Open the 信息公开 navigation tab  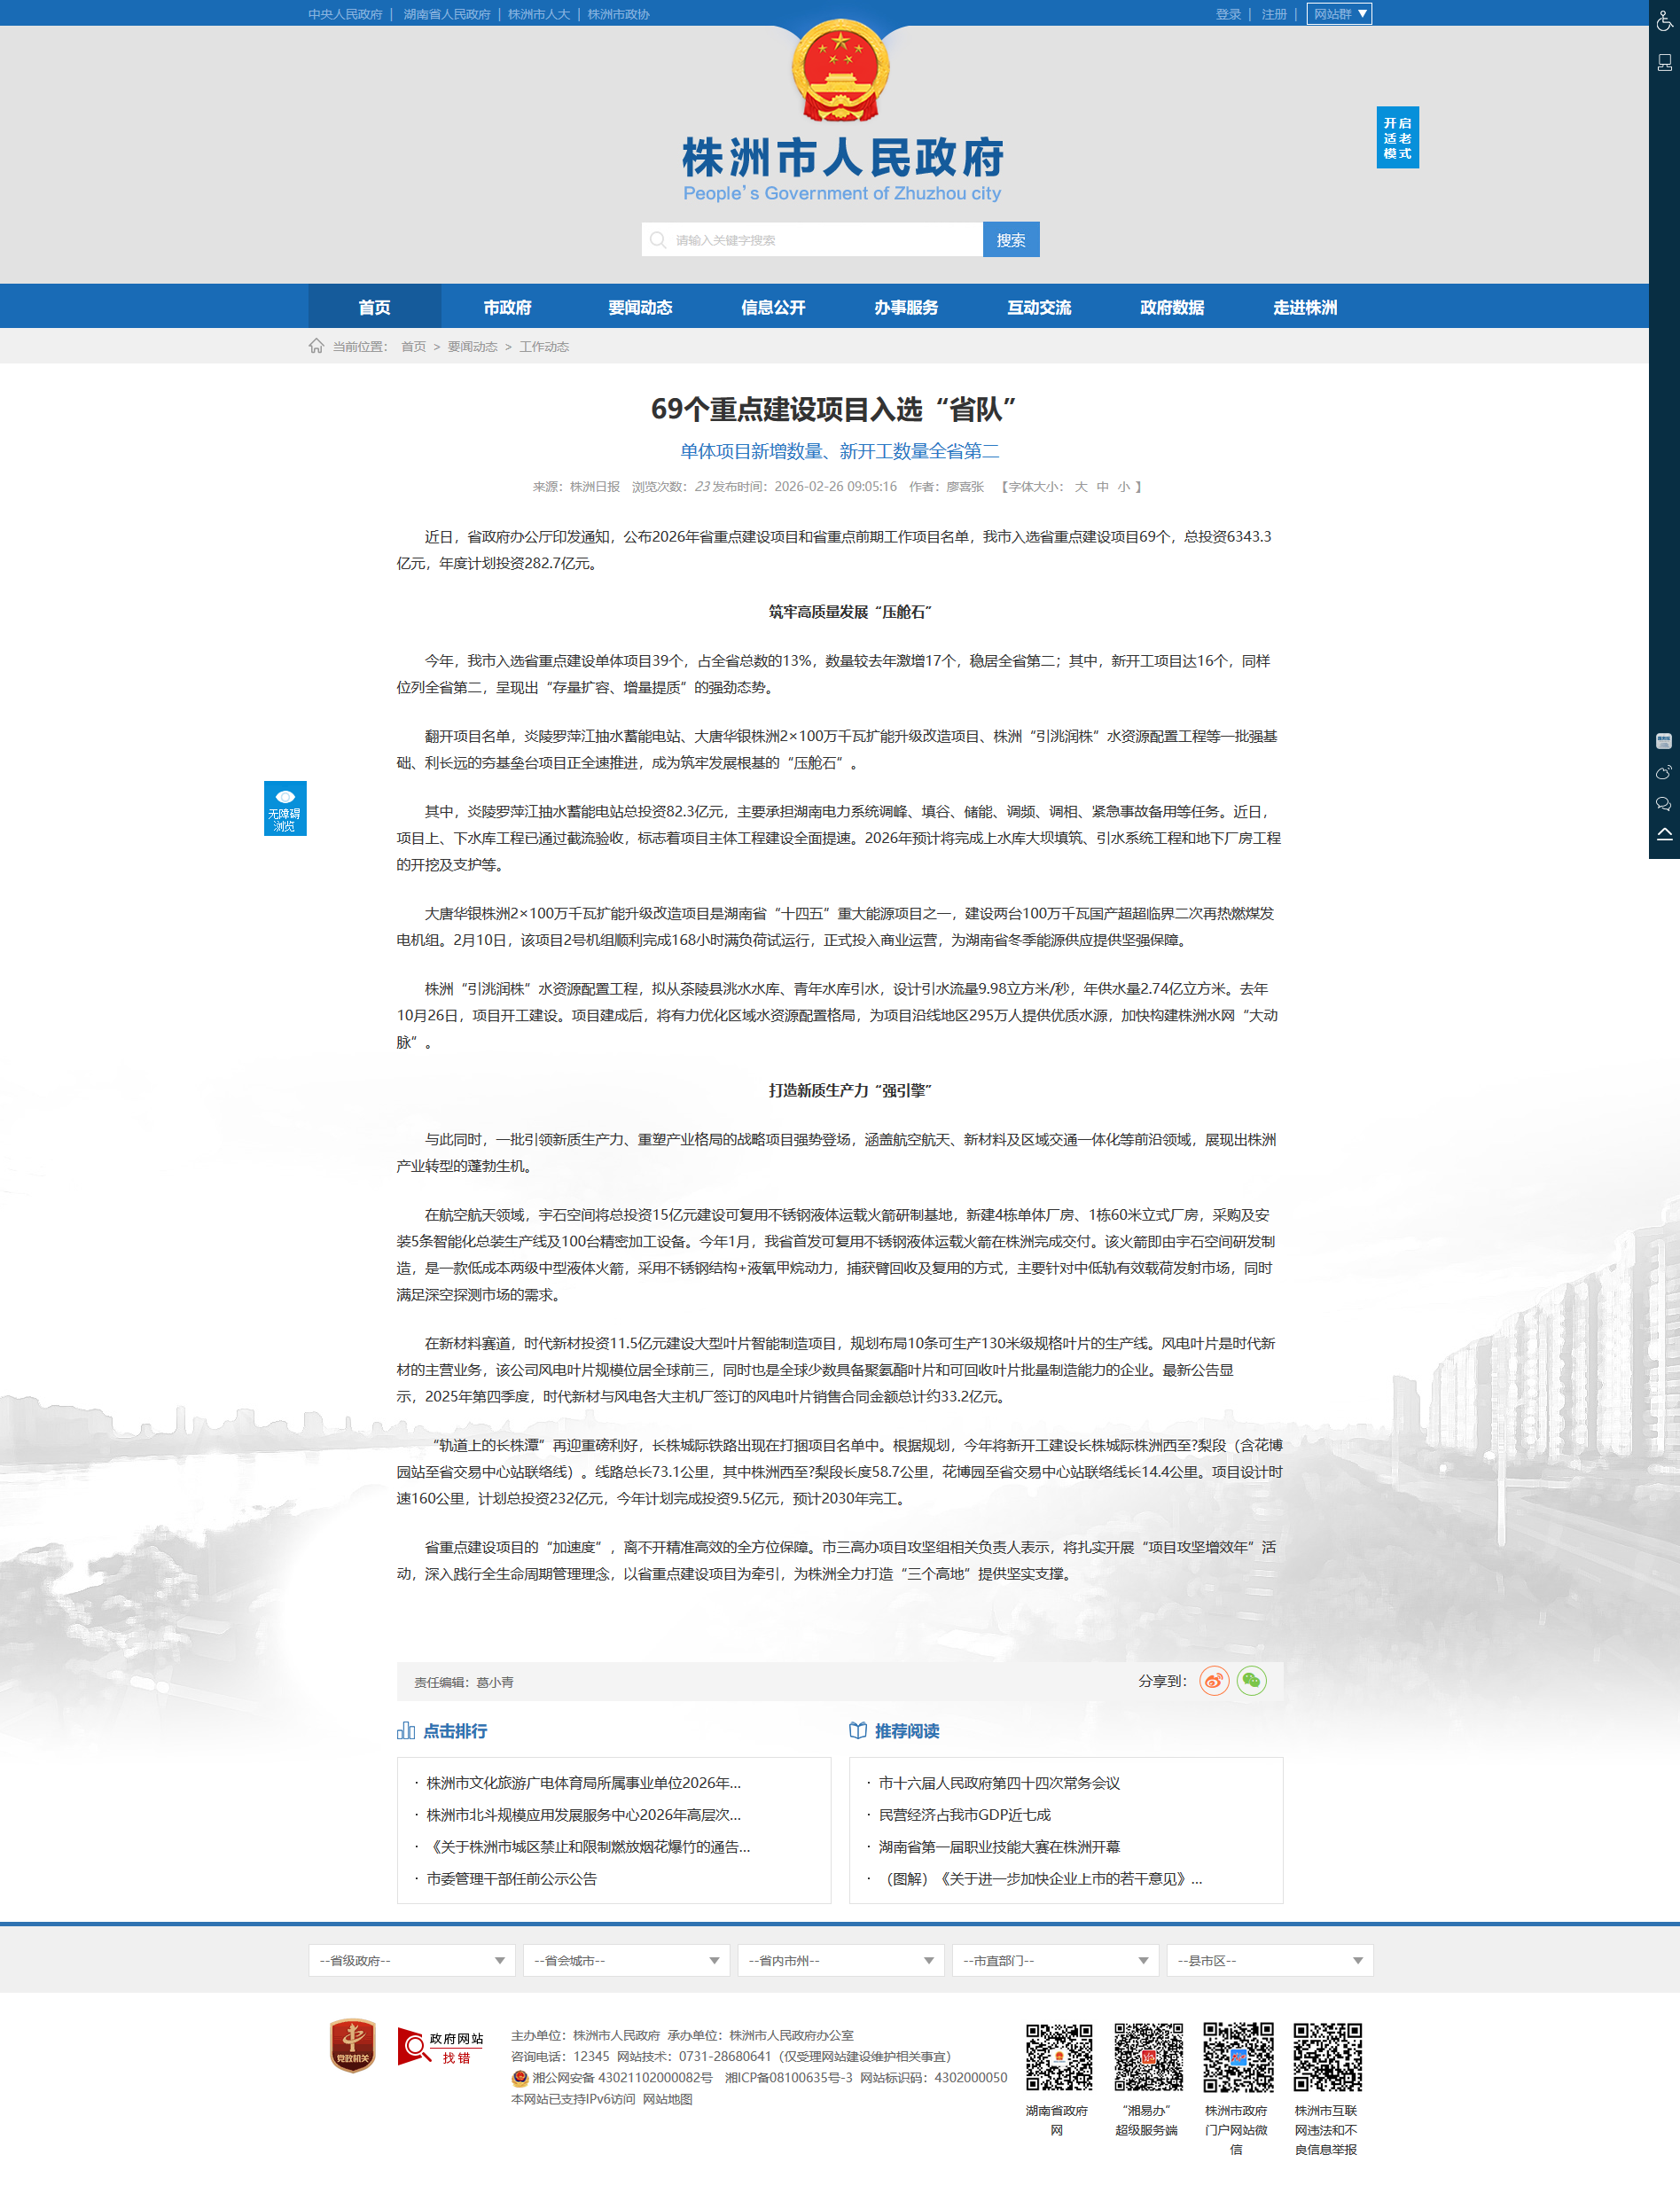point(772,307)
